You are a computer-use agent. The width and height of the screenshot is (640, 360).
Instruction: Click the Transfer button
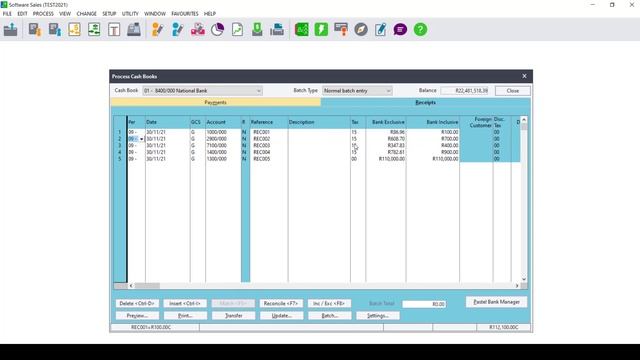pyautogui.click(x=233, y=316)
